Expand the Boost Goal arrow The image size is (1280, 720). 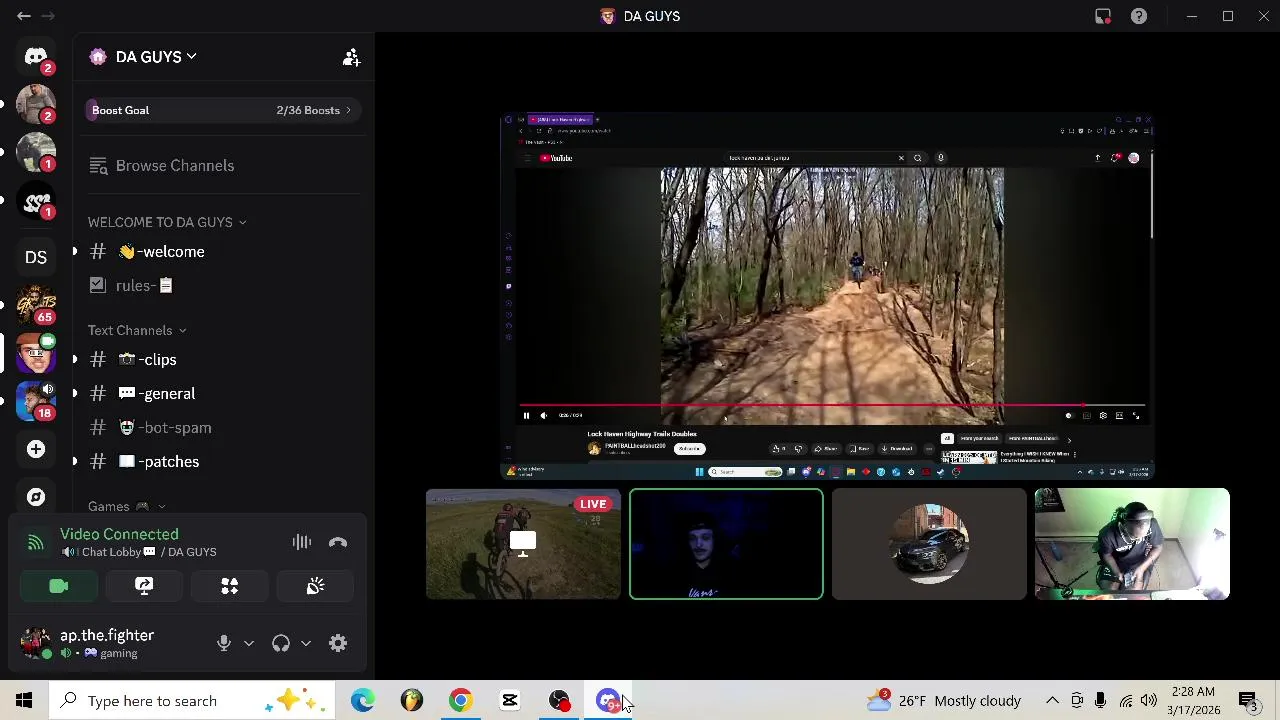pyautogui.click(x=348, y=110)
